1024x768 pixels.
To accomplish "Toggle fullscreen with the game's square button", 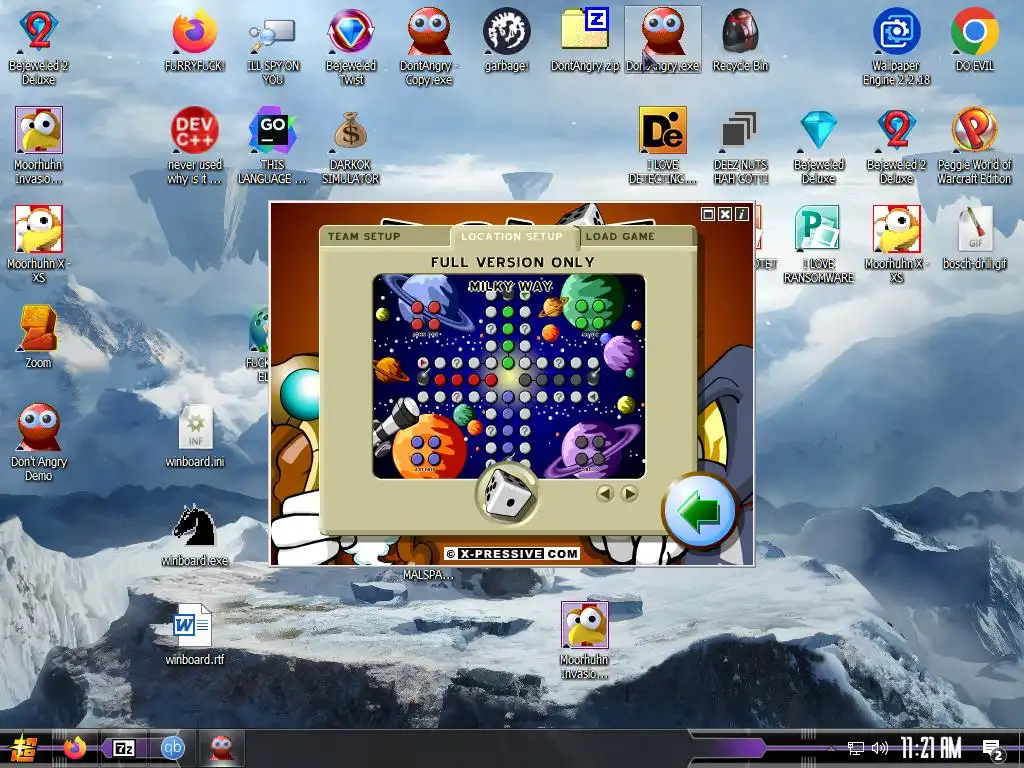I will click(708, 214).
